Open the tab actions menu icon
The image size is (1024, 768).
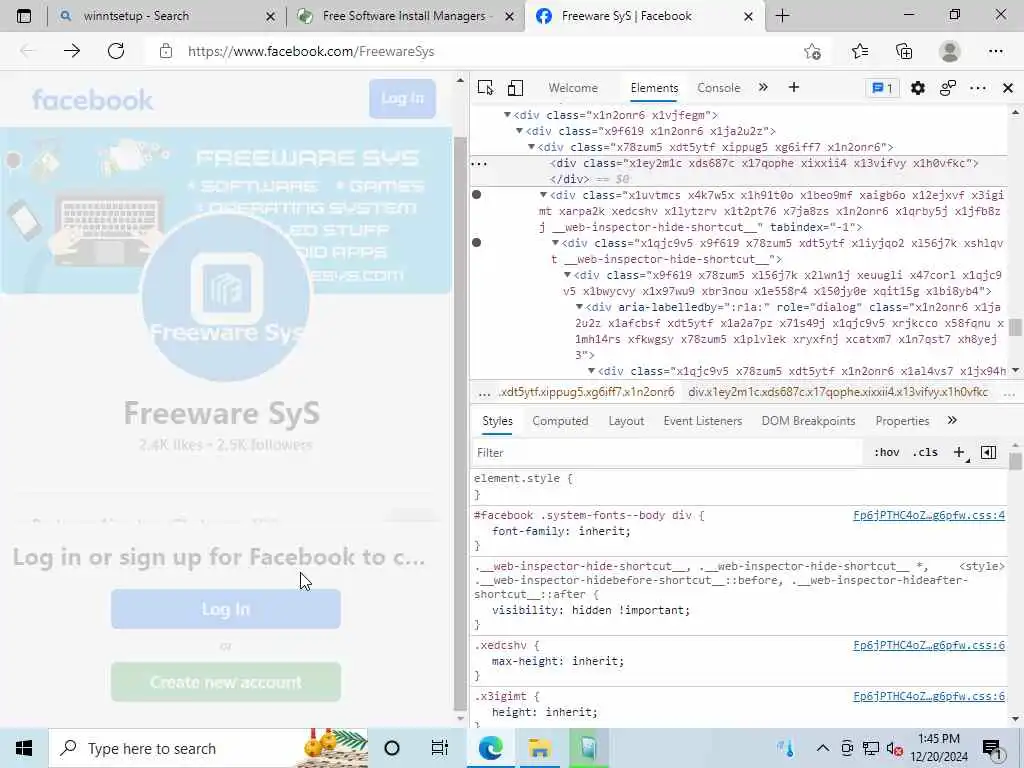(x=24, y=16)
